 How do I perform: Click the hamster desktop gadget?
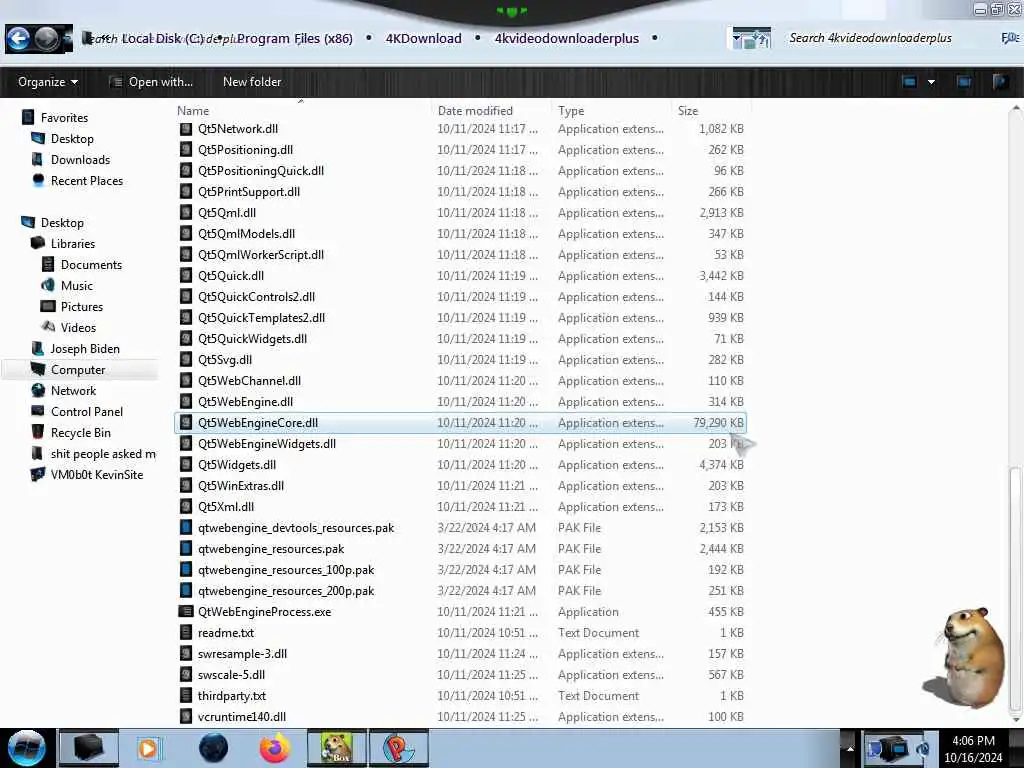[x=966, y=656]
